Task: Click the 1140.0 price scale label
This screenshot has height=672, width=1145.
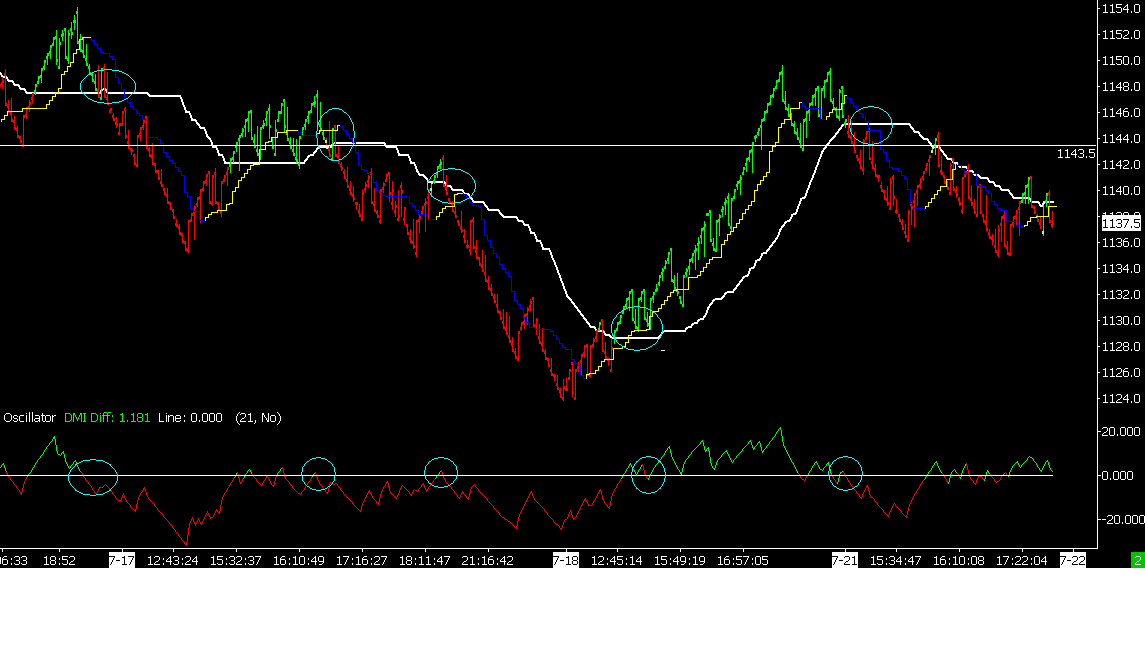Action: (1121, 191)
